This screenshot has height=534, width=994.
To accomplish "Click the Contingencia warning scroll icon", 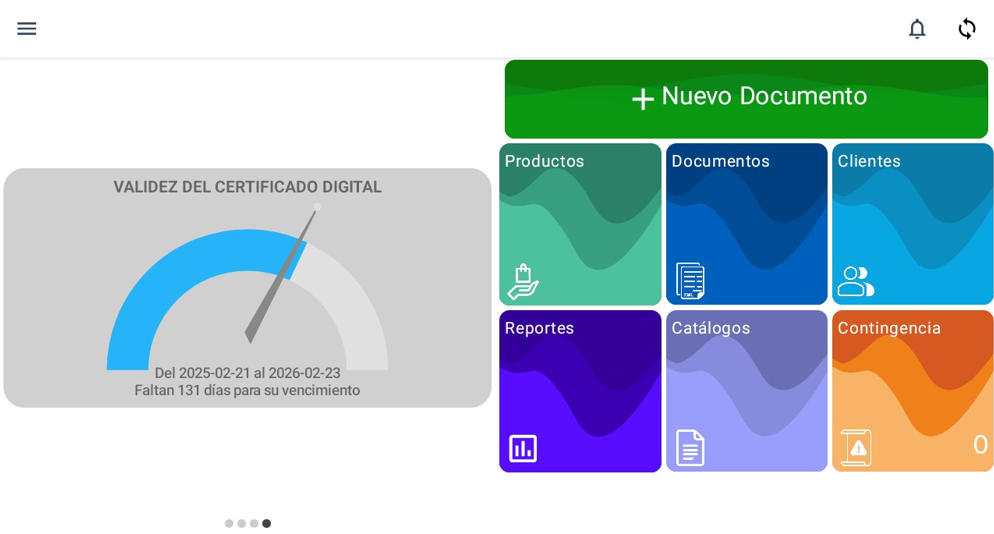I will [x=856, y=448].
